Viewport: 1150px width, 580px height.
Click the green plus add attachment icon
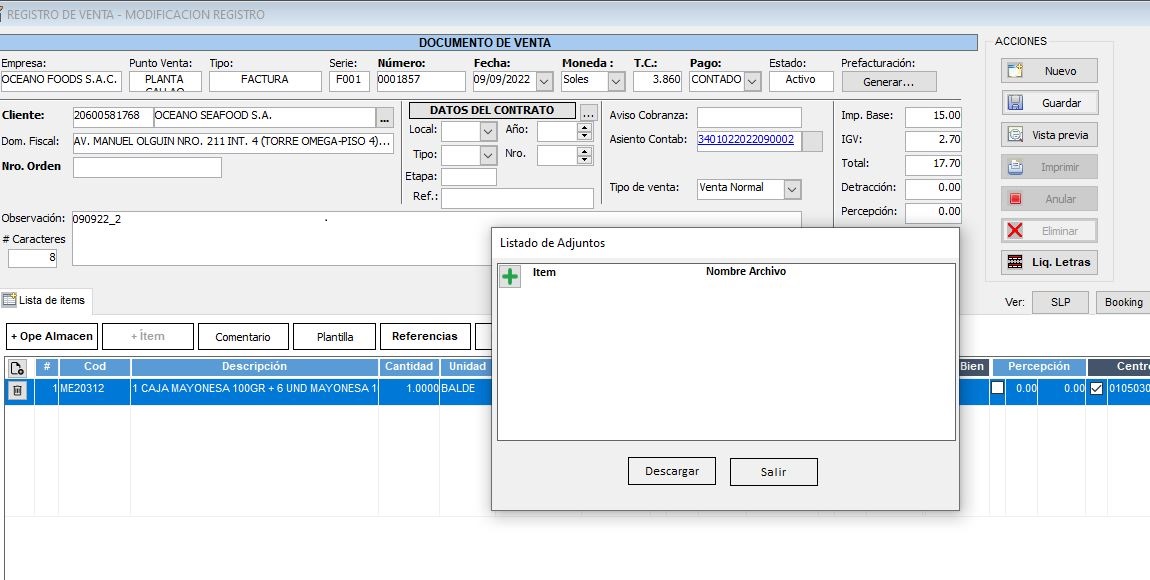click(x=510, y=277)
